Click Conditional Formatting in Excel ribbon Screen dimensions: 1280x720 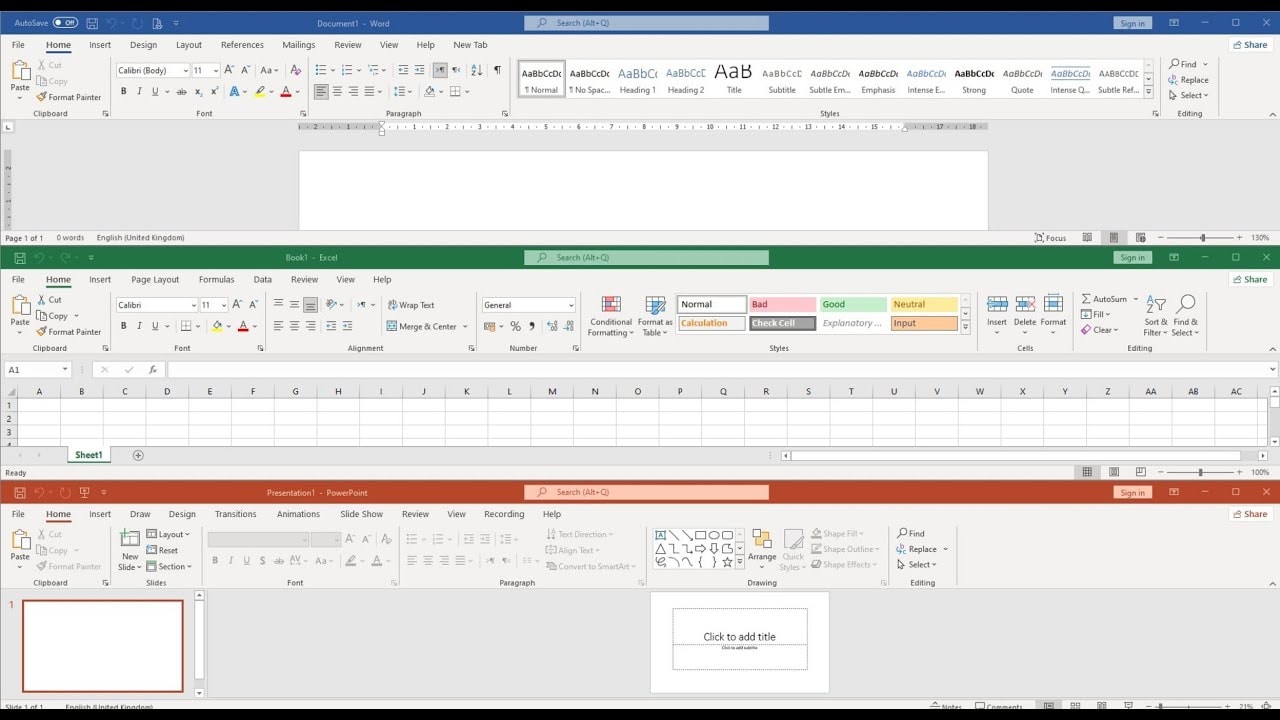(x=610, y=316)
